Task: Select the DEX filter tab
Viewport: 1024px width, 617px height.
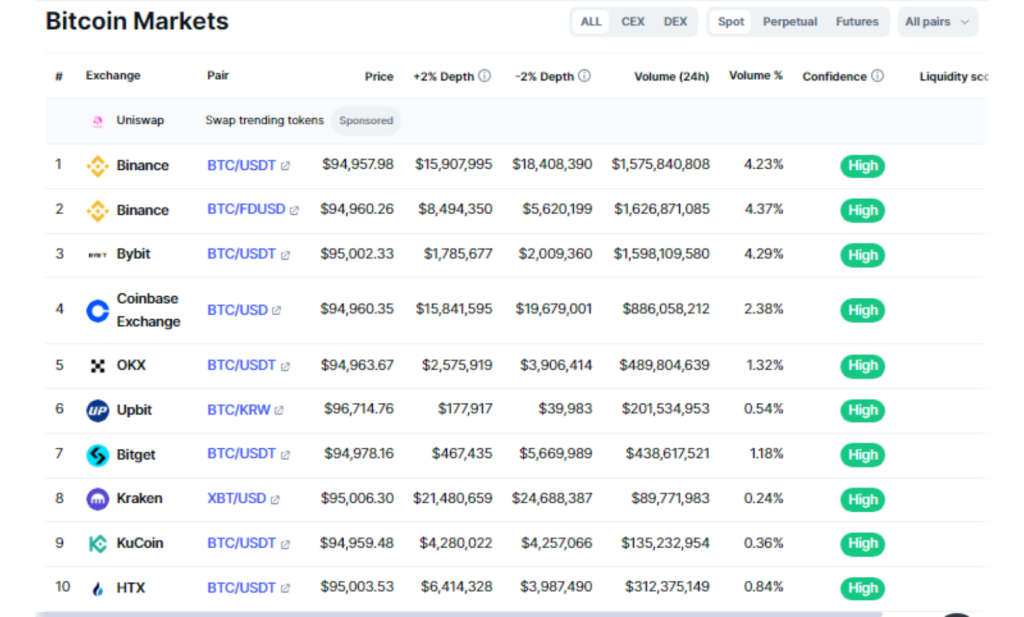Action: pos(675,22)
